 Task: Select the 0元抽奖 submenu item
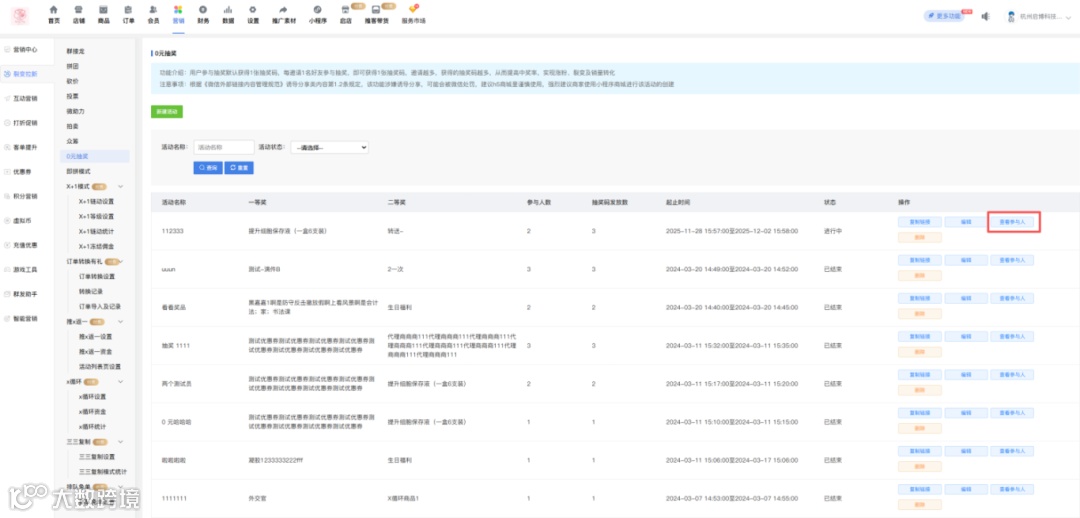(95, 156)
